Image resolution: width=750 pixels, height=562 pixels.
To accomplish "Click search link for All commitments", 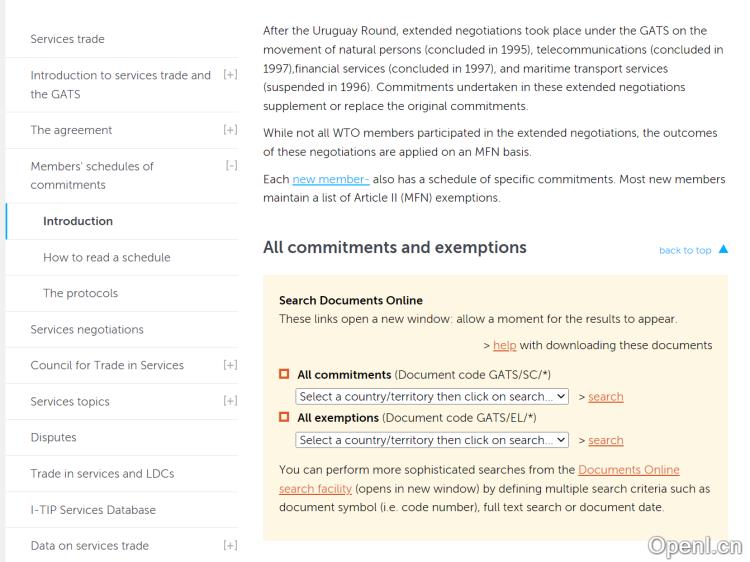I will click(605, 397).
